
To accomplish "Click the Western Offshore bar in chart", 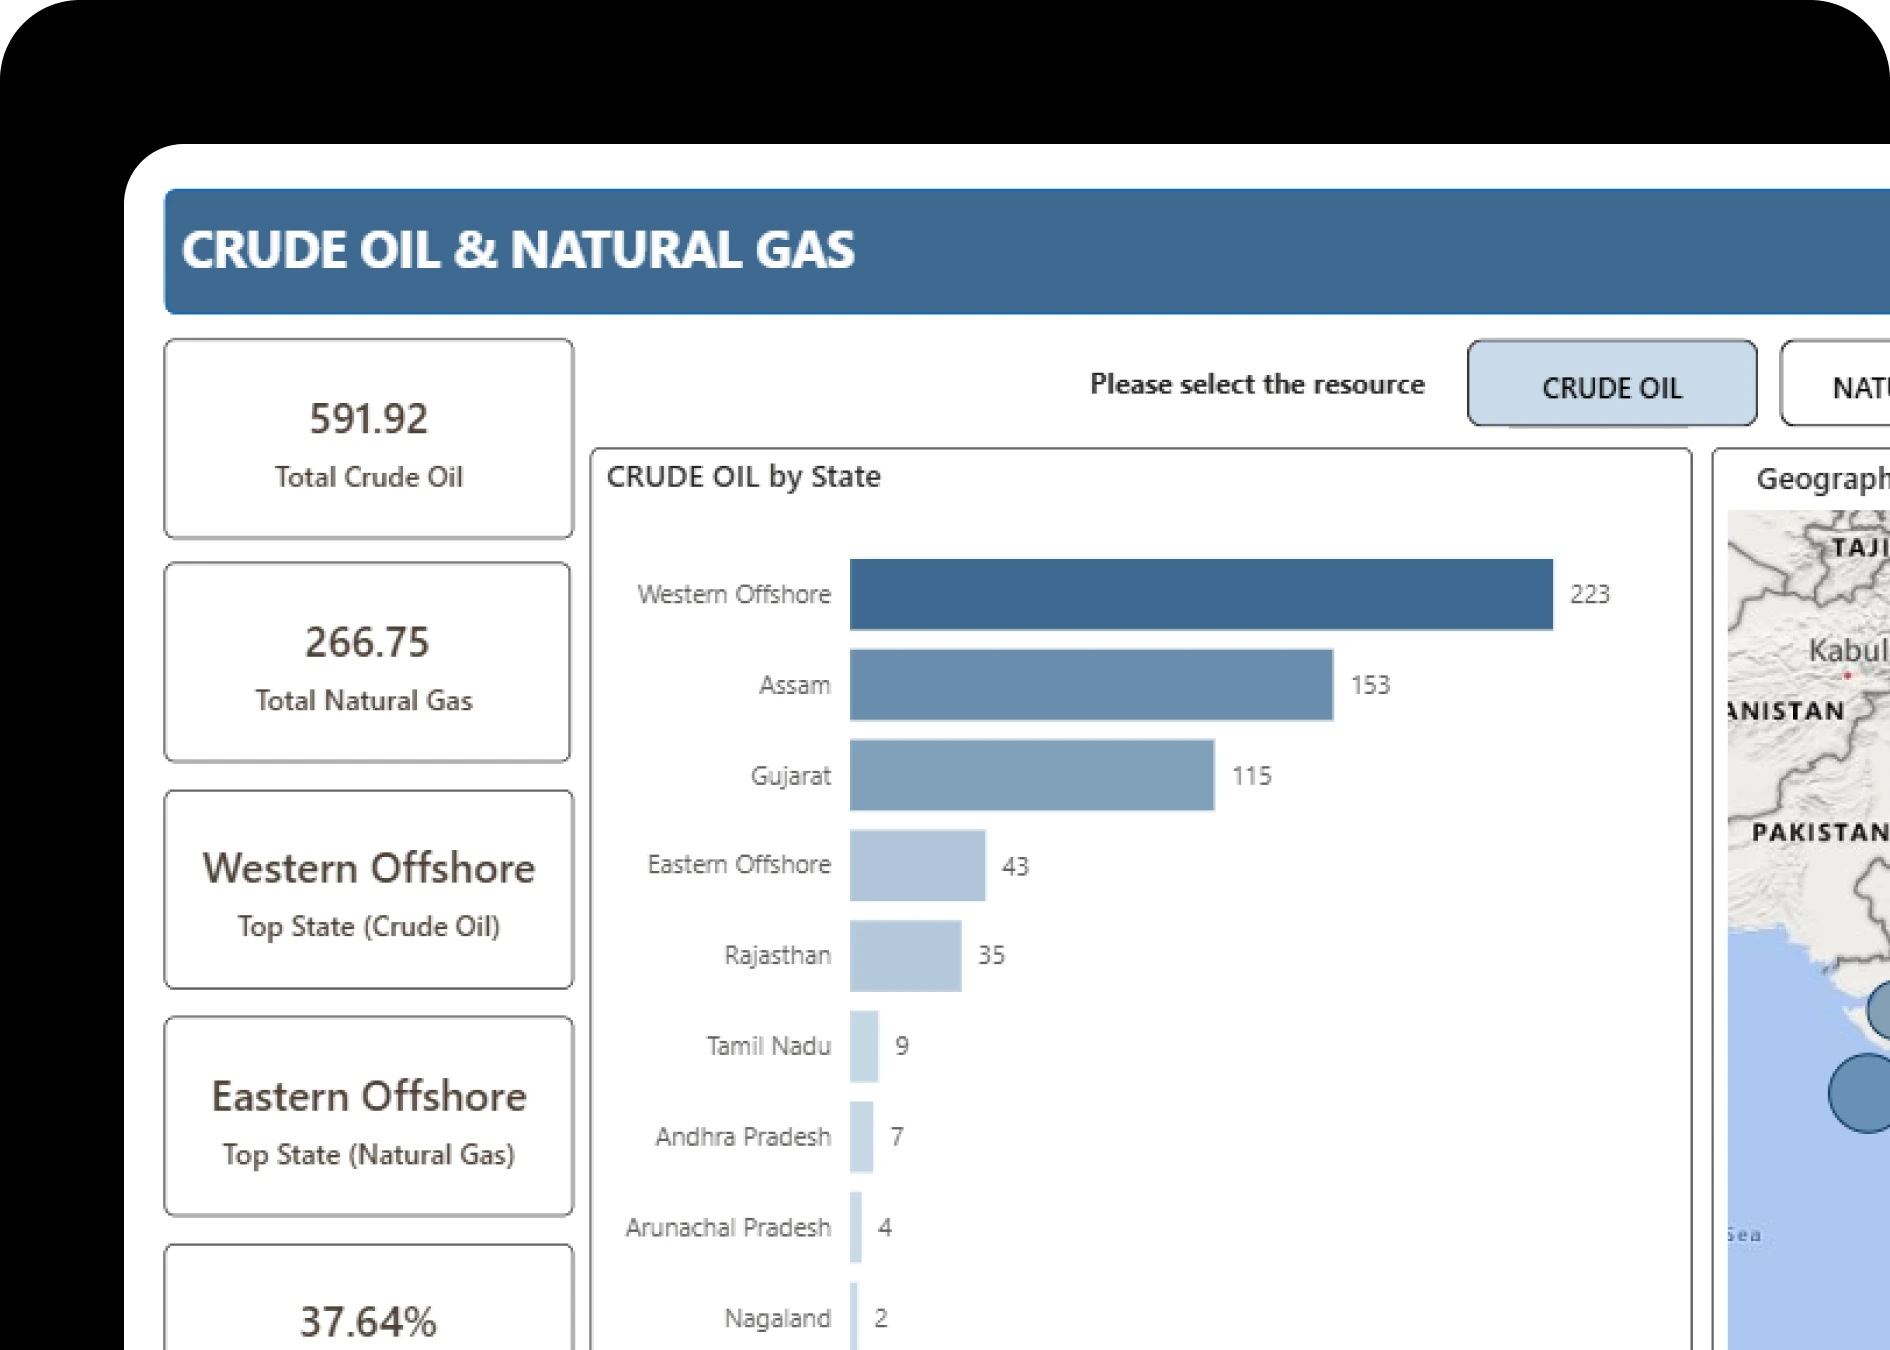I will pyautogui.click(x=1200, y=594).
